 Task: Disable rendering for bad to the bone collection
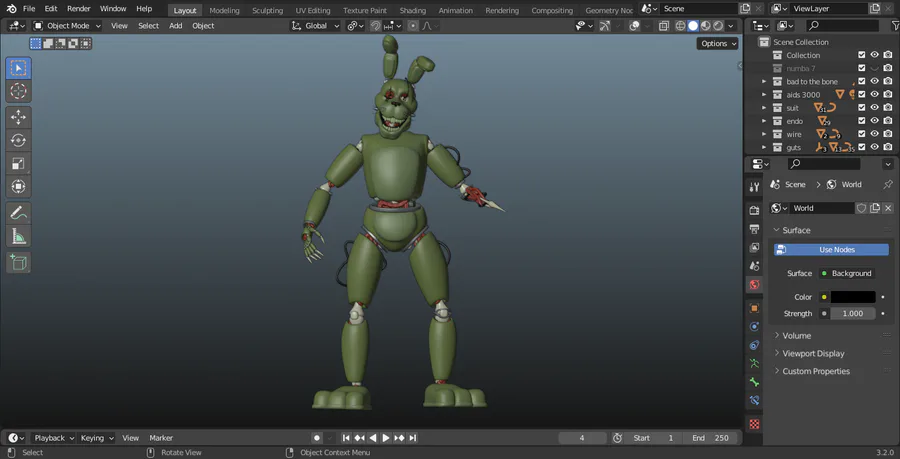[888, 81]
